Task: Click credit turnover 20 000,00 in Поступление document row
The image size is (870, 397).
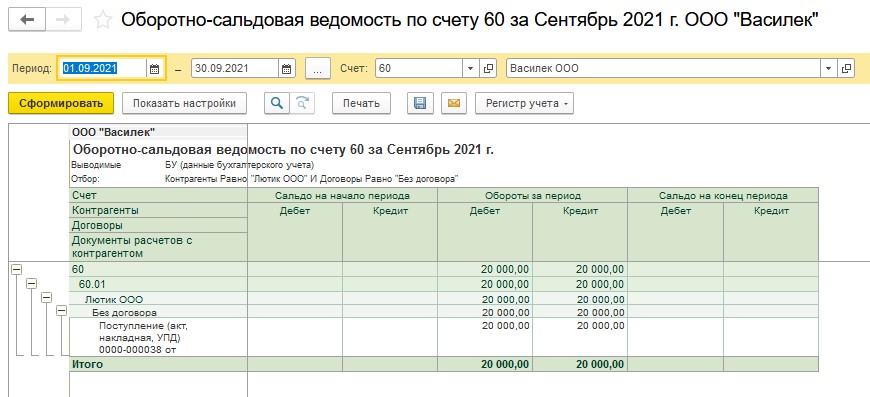Action: click(580, 338)
